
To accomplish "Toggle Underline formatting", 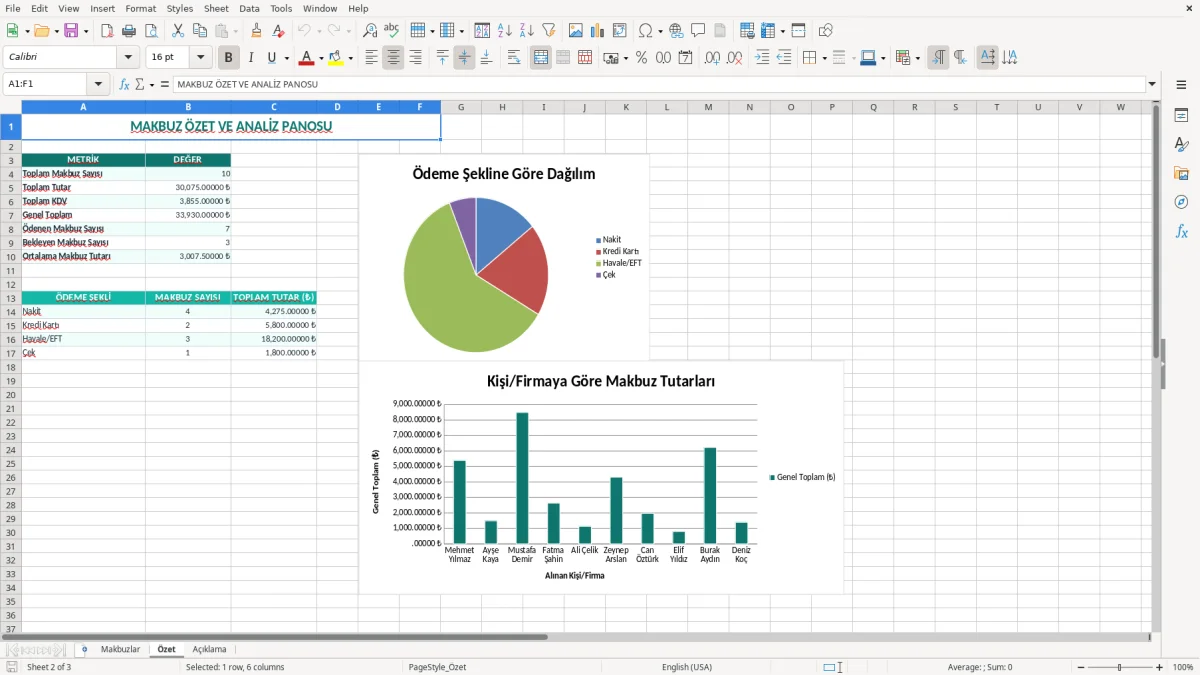I will 271,58.
